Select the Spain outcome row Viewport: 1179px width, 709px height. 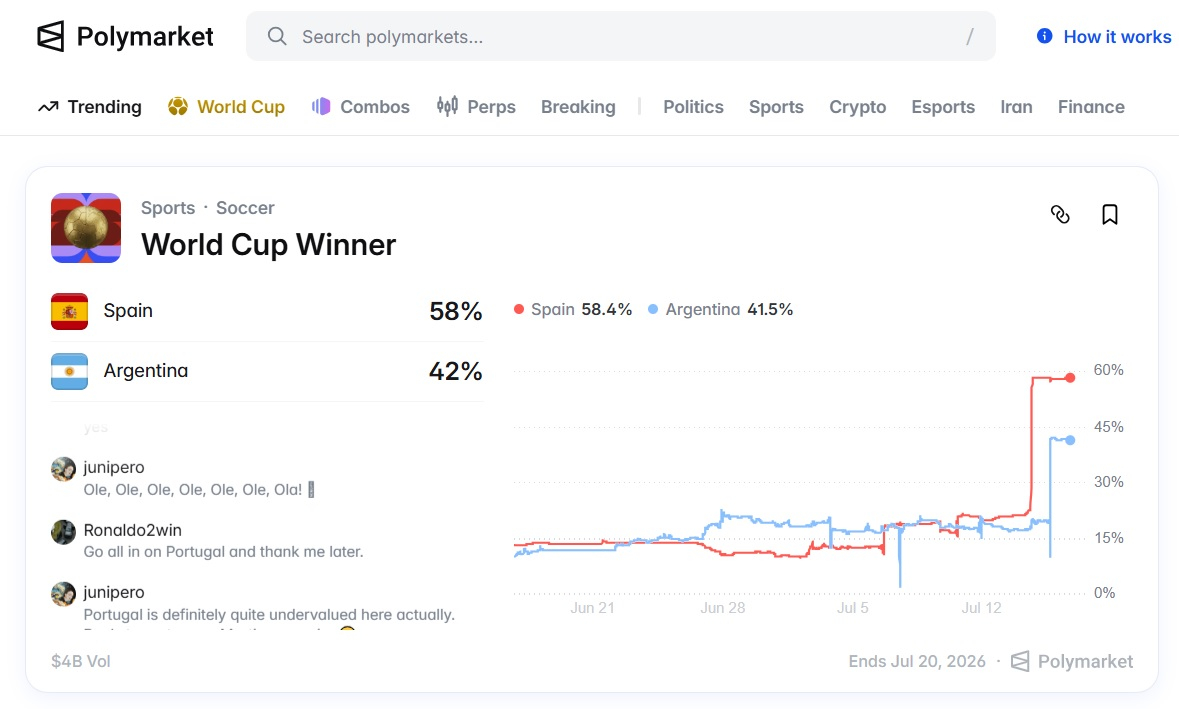267,311
